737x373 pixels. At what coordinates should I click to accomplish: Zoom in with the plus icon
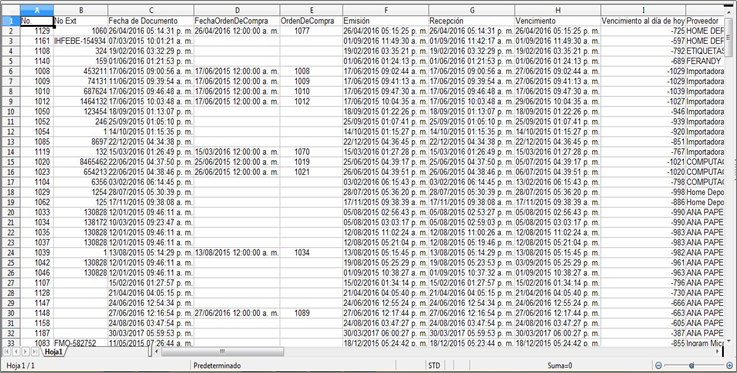click(x=729, y=365)
